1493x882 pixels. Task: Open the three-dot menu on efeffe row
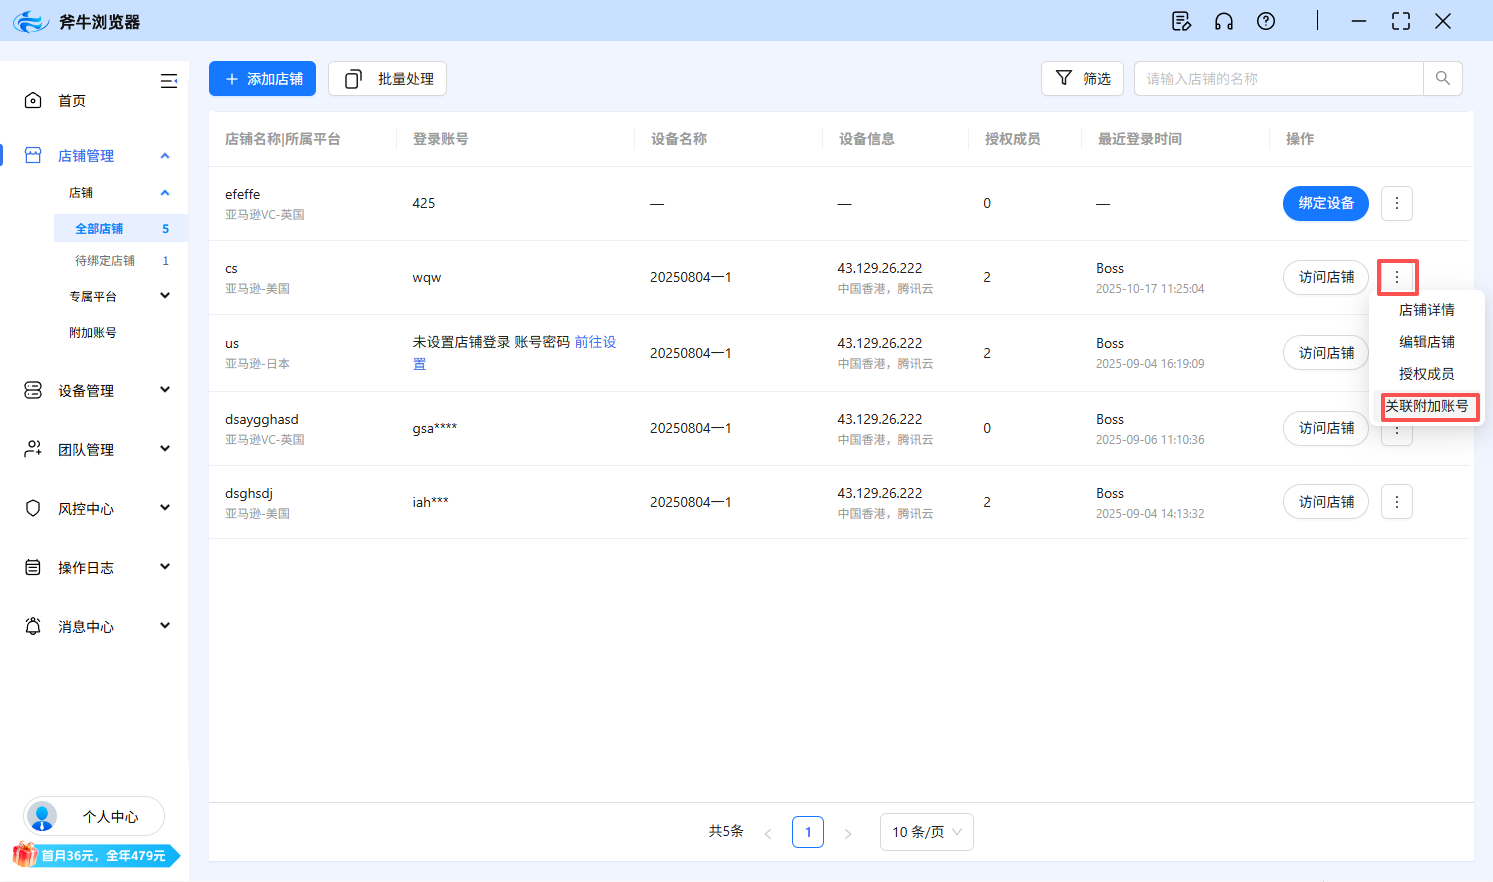point(1396,203)
